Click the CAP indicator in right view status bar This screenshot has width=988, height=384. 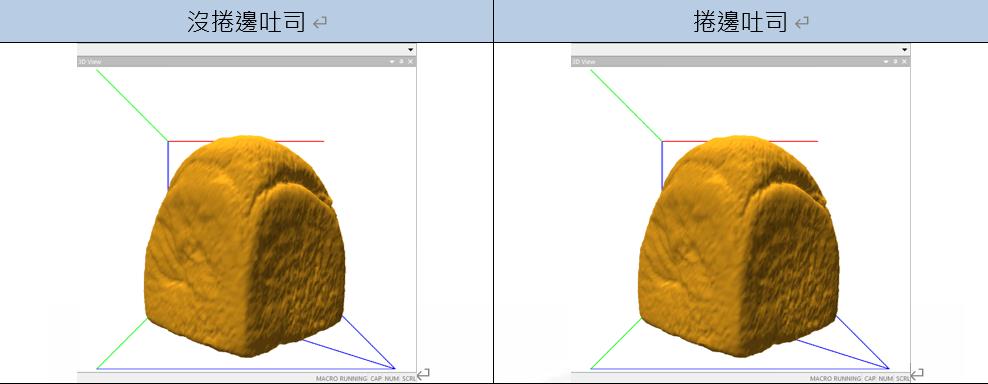click(871, 379)
